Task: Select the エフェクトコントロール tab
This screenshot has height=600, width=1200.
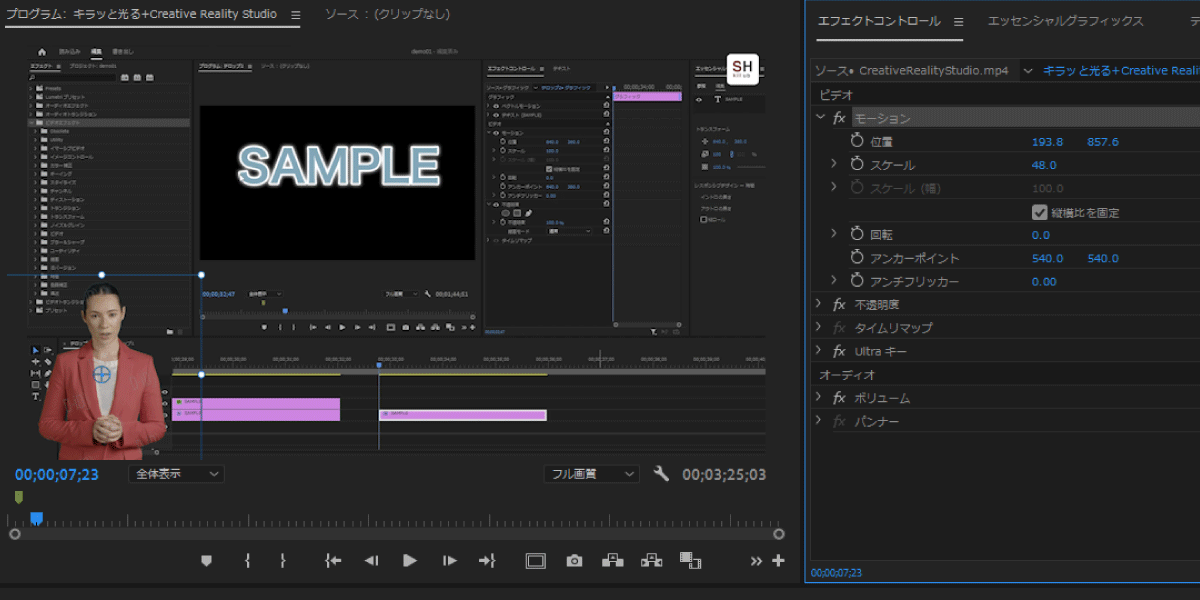Action: pos(879,21)
